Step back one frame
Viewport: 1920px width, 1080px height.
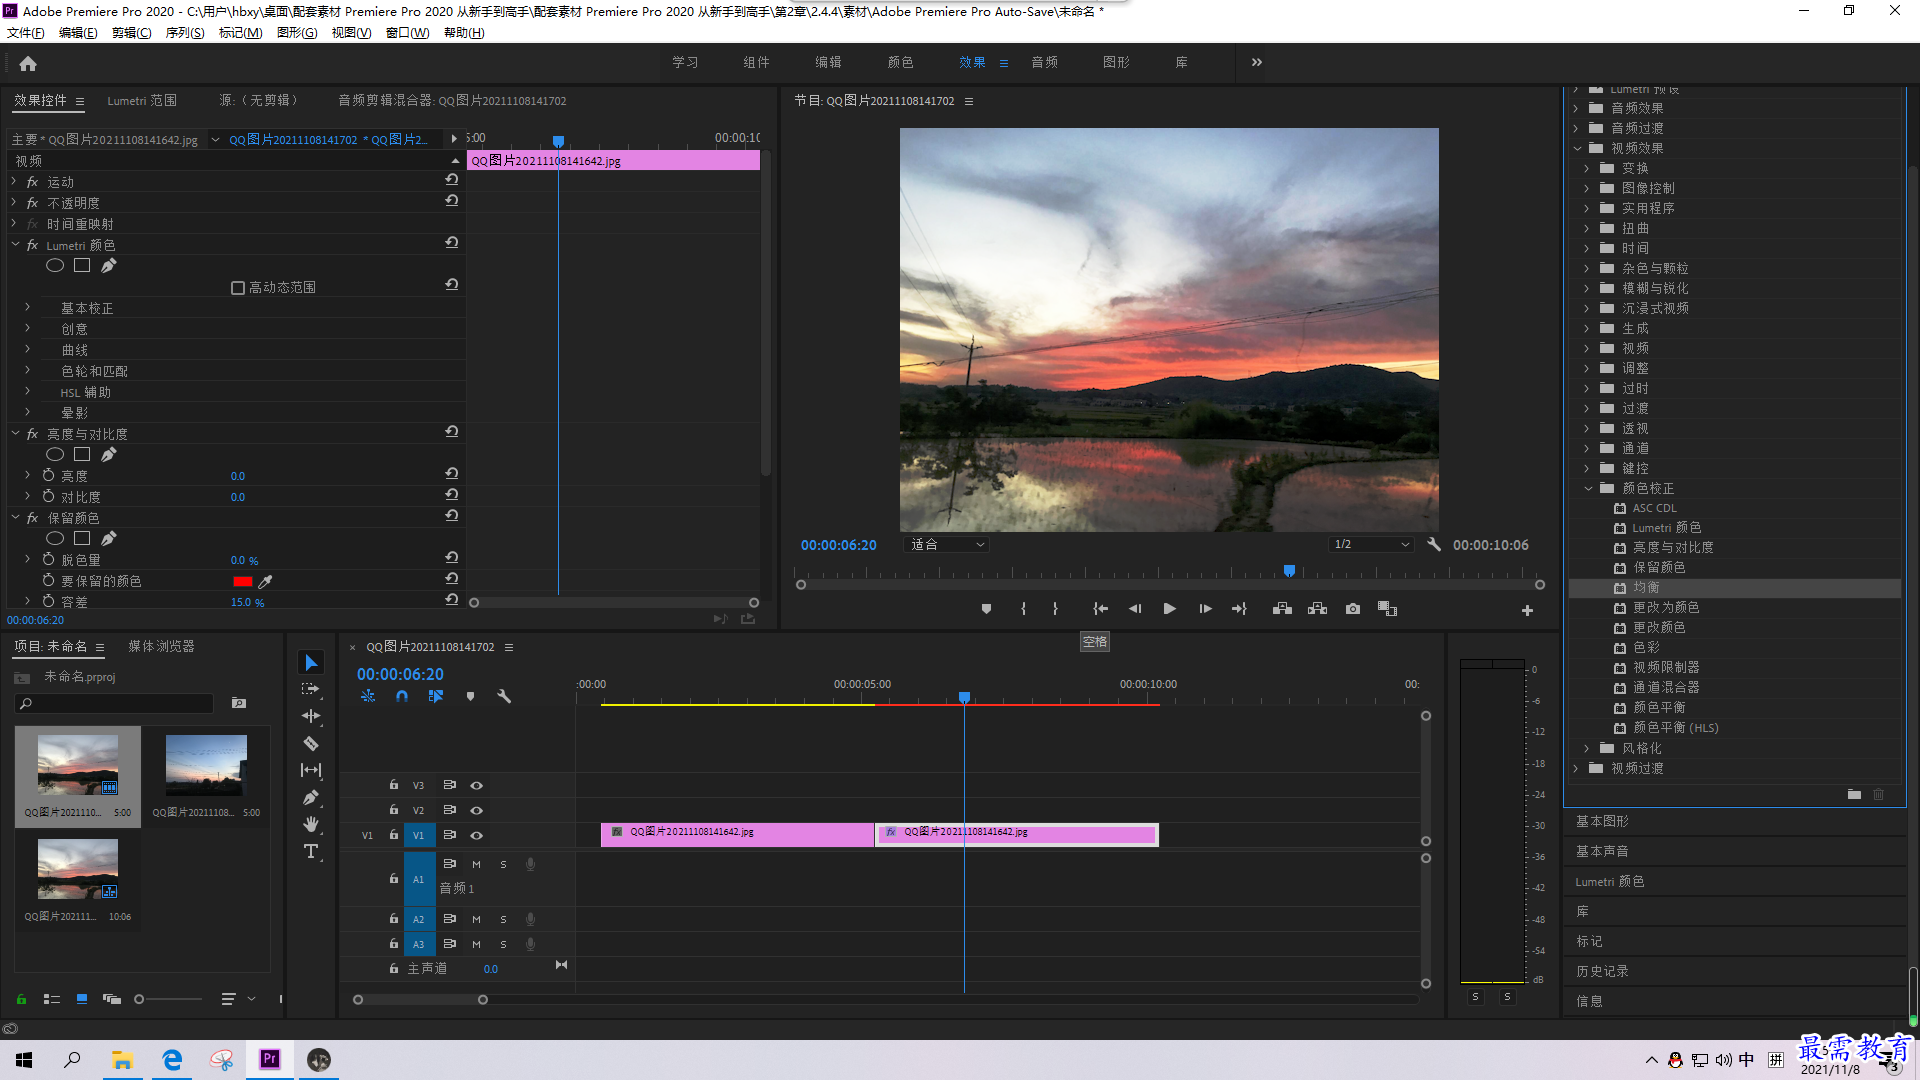[1135, 609]
